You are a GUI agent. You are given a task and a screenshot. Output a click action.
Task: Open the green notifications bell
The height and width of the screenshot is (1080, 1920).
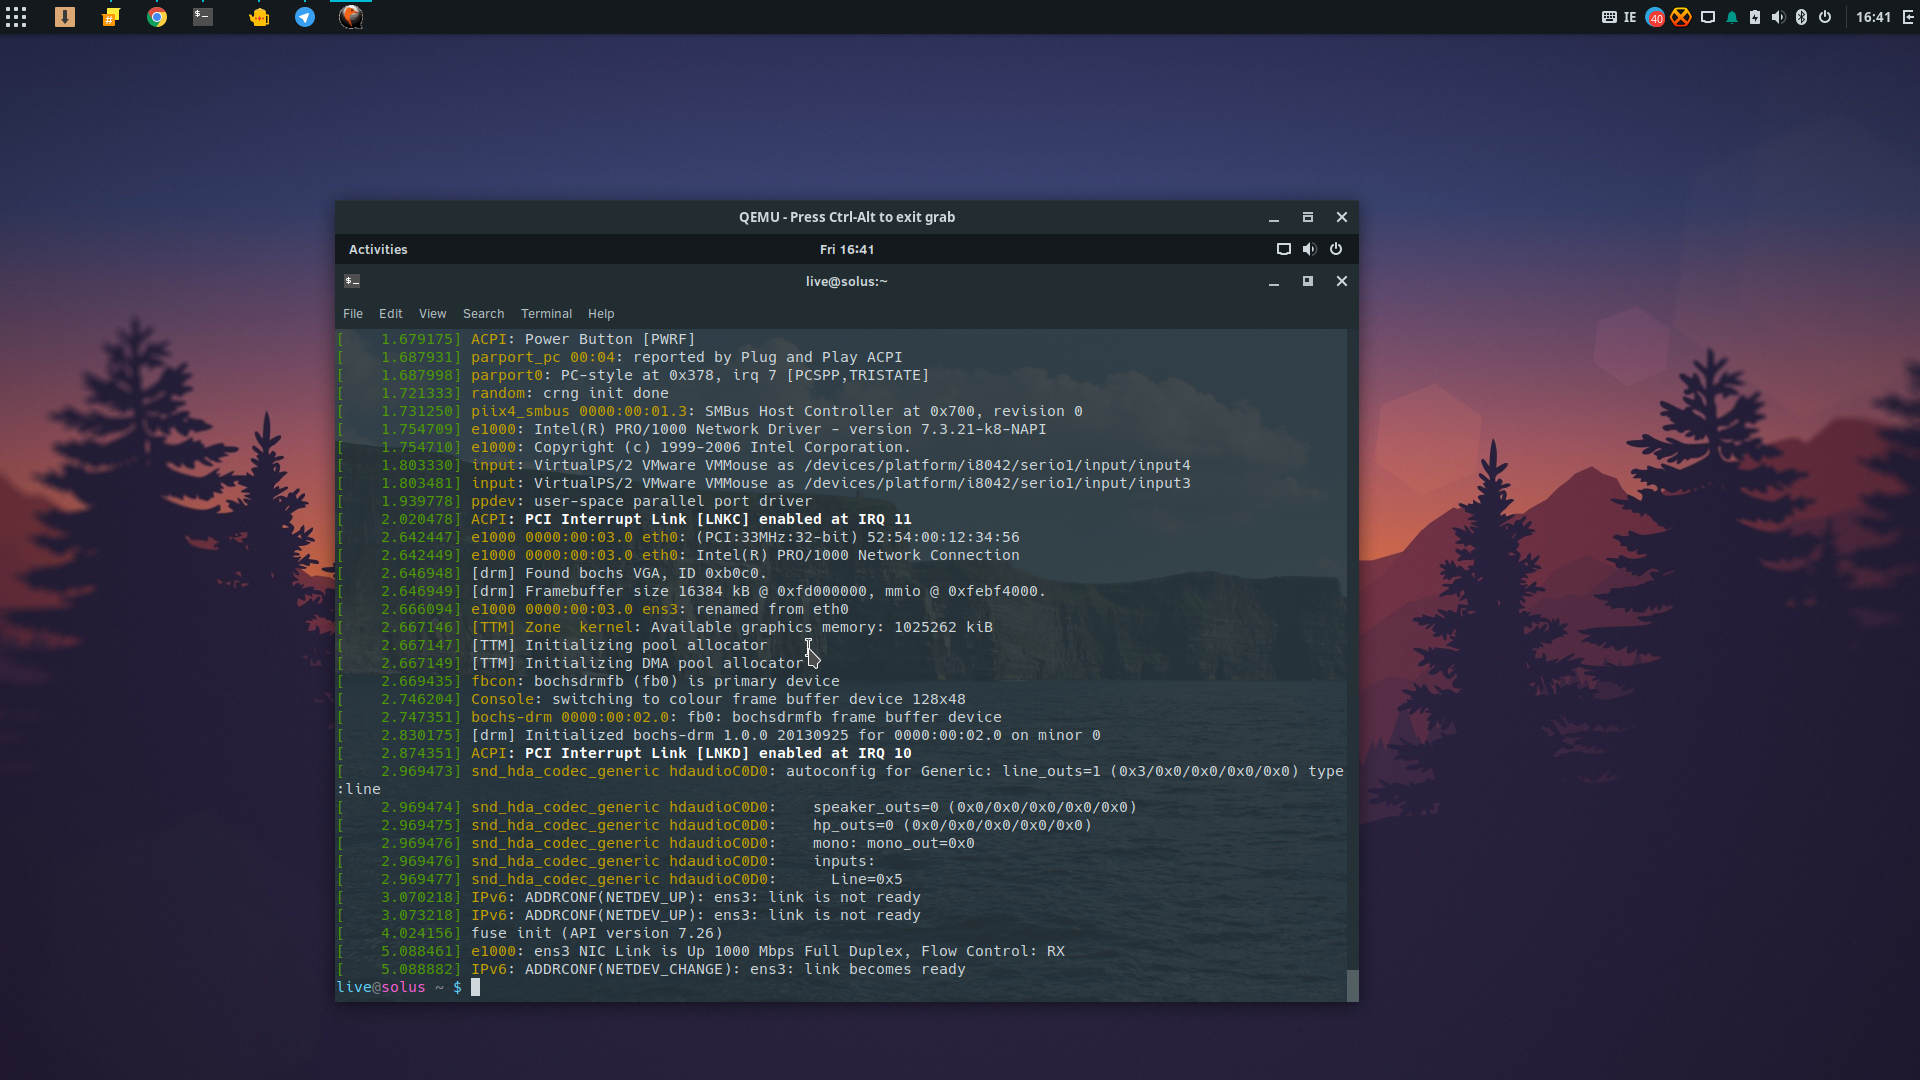(x=1732, y=17)
